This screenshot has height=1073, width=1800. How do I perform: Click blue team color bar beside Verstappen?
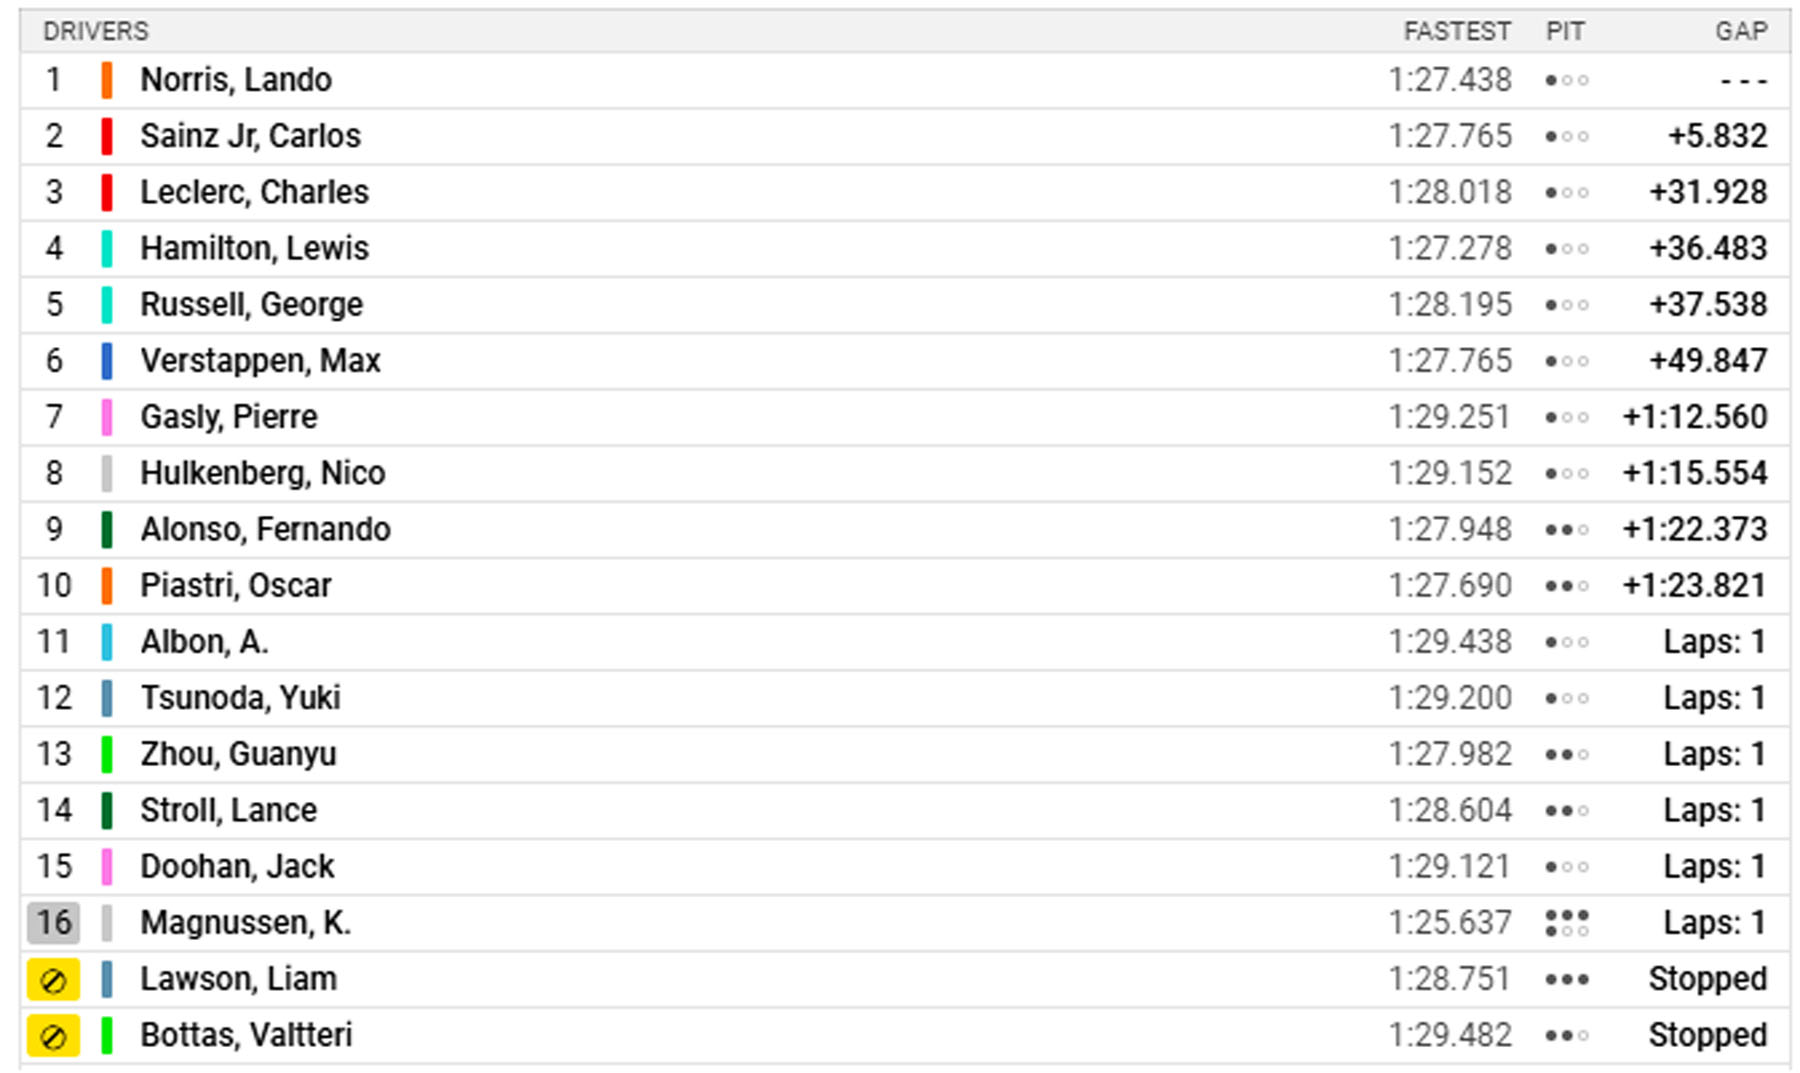coord(107,361)
